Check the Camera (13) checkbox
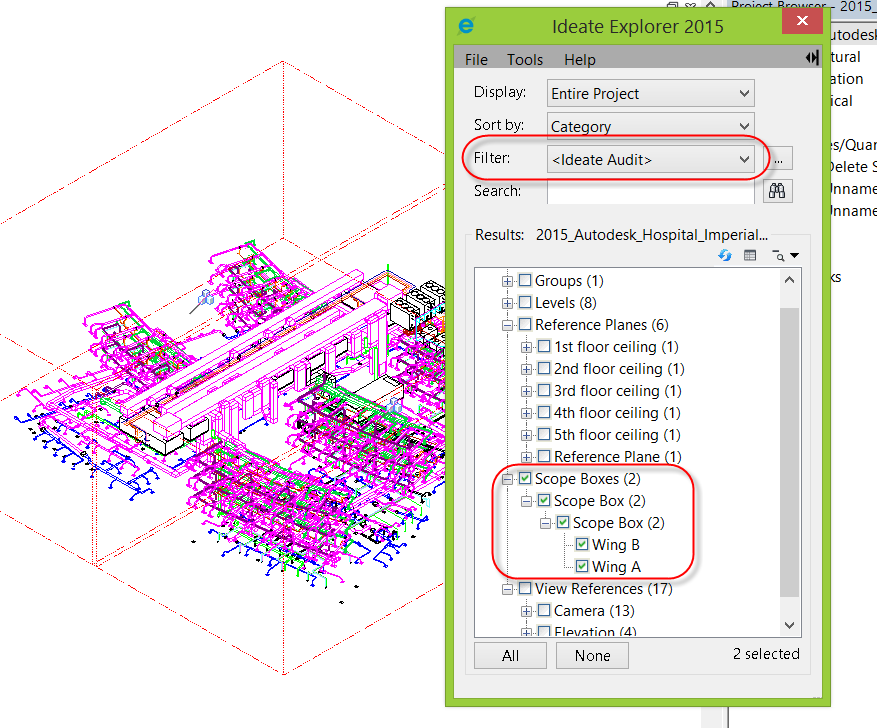Screen dimensions: 877x728 pyautogui.click(x=544, y=611)
